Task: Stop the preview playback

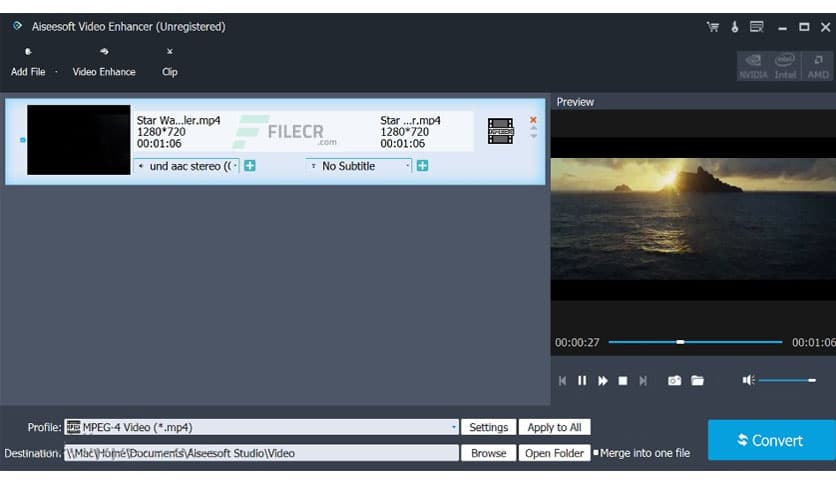Action: click(x=623, y=381)
